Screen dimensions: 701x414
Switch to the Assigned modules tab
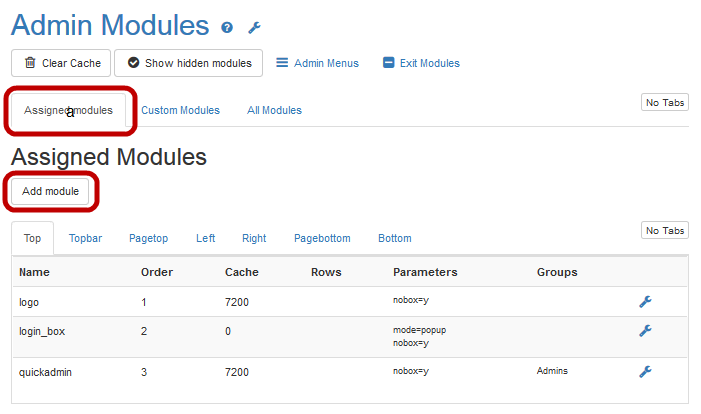pos(69,110)
